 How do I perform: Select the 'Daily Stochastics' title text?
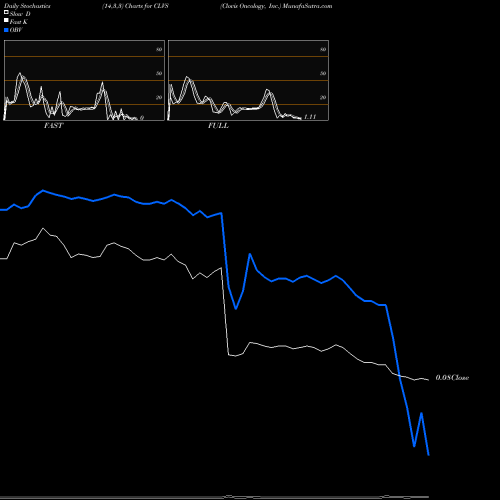[x=27, y=6]
